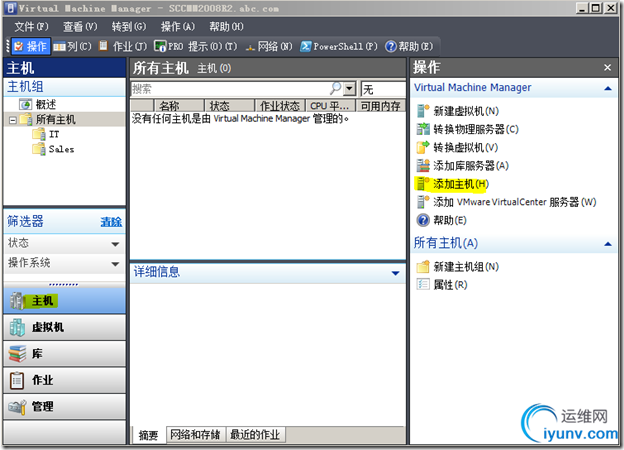Image resolution: width=624 pixels, height=450 pixels.
Task: Click the 作业(J) toolbar button
Action: tap(123, 47)
